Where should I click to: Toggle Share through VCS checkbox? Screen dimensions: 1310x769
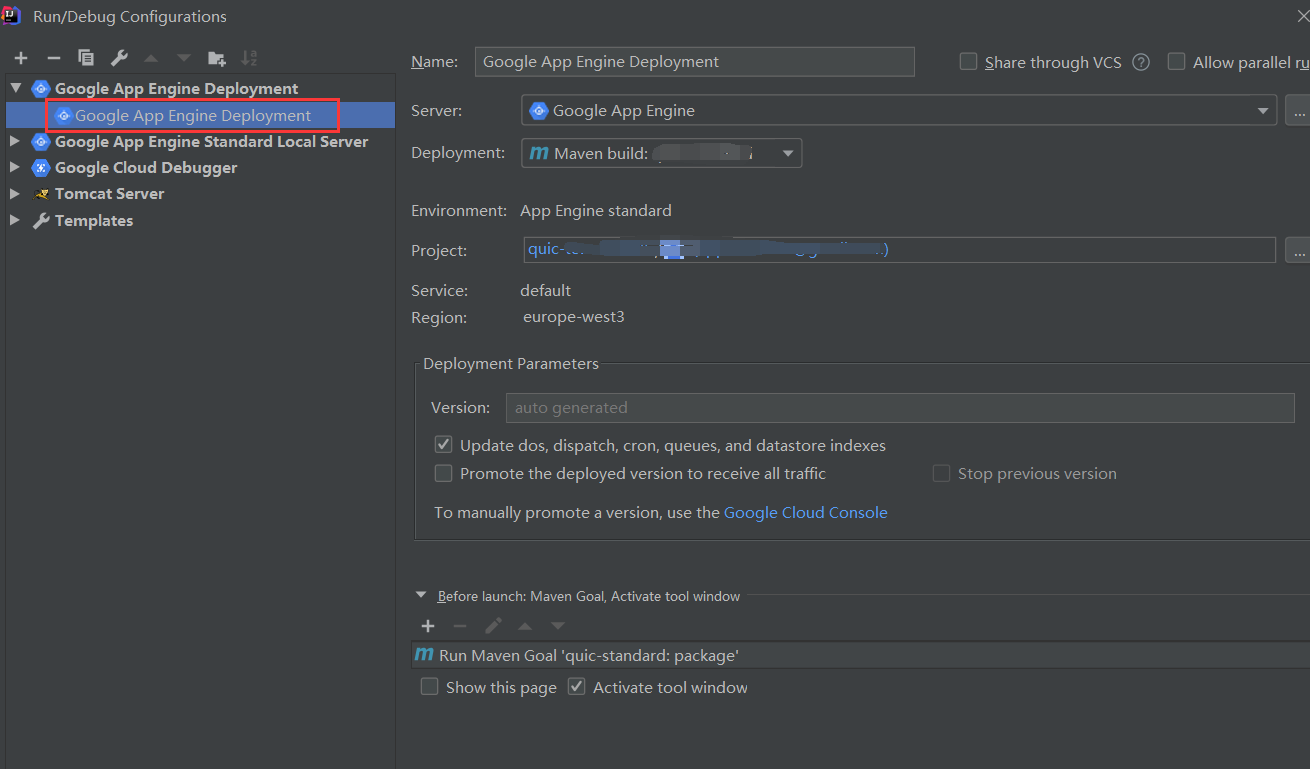pyautogui.click(x=968, y=62)
